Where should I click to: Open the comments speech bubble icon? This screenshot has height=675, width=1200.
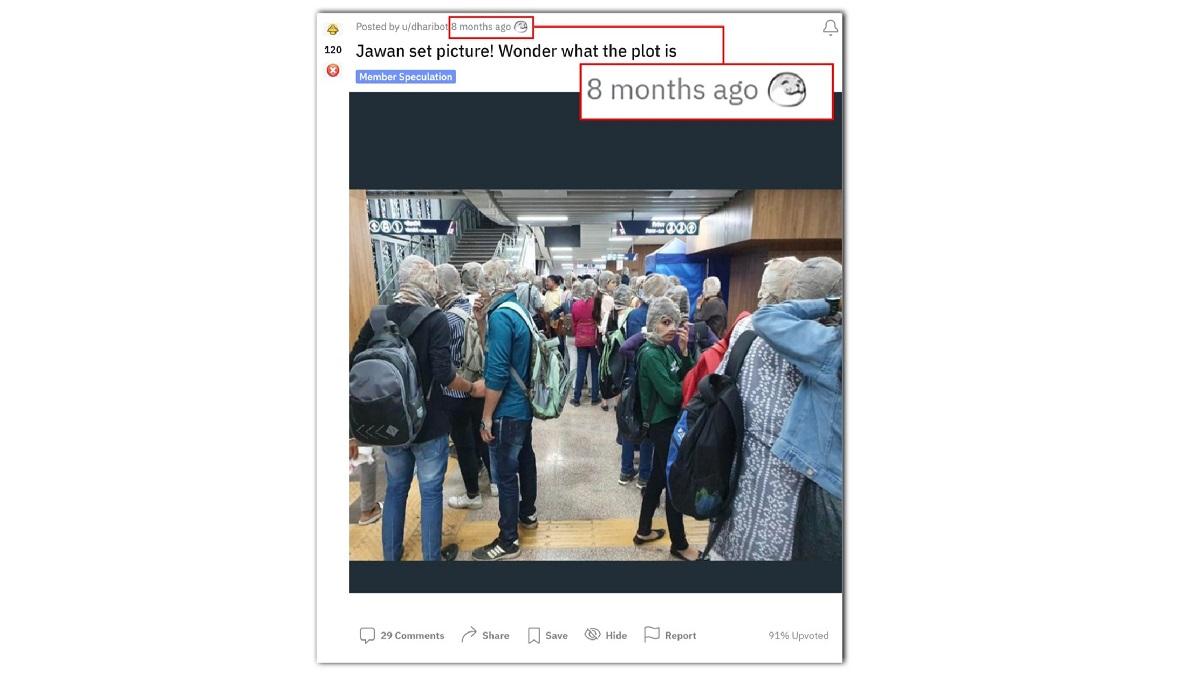point(367,635)
